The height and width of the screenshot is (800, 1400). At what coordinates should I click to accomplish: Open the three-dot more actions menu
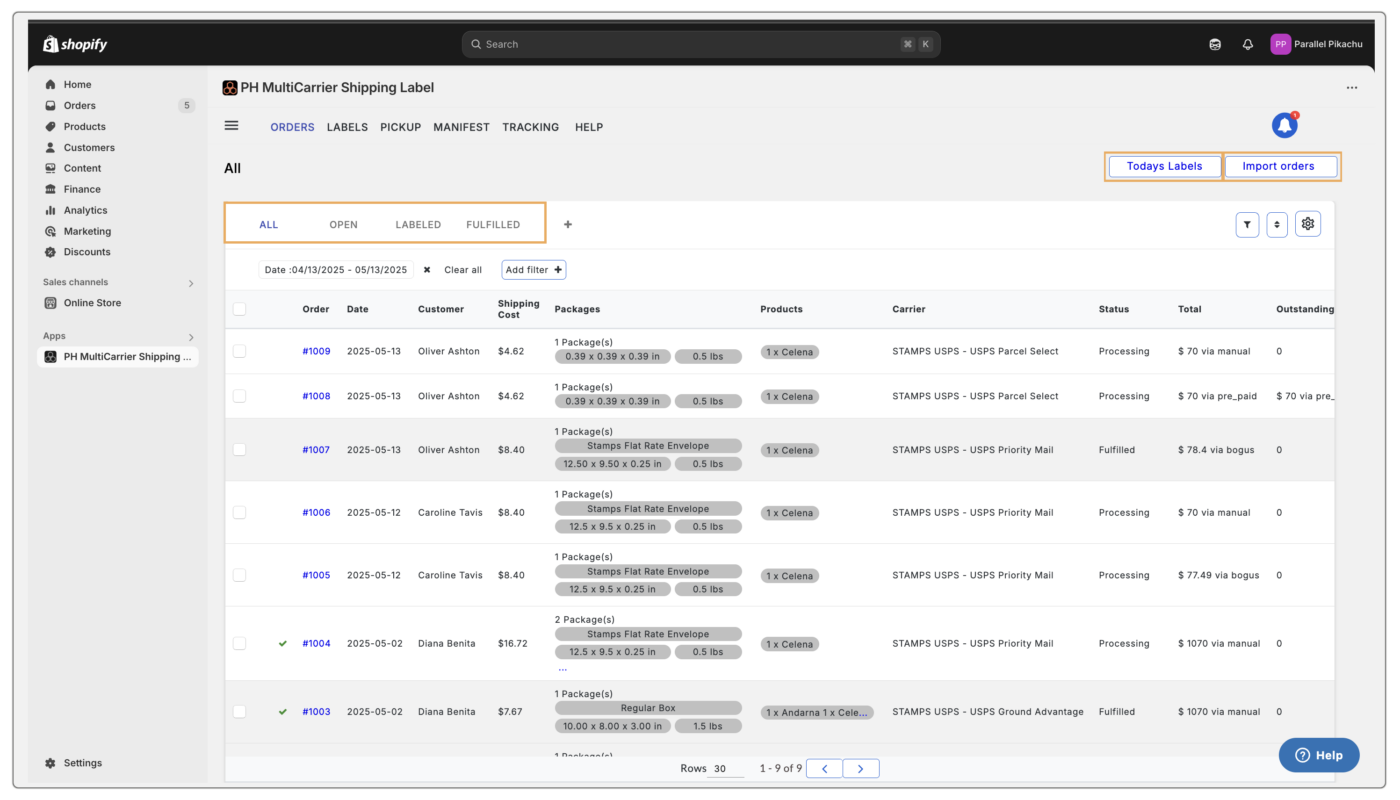point(1352,88)
